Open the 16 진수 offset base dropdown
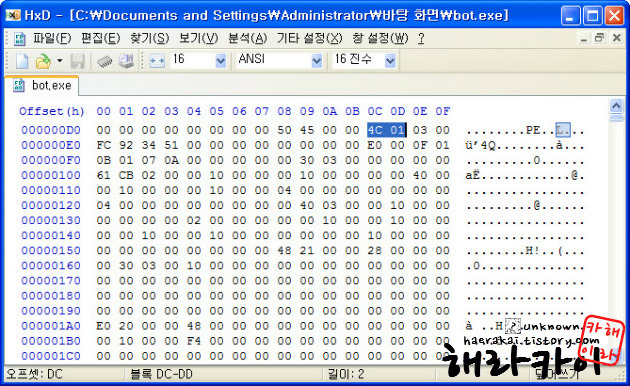The height and width of the screenshot is (386, 630). click(x=390, y=61)
